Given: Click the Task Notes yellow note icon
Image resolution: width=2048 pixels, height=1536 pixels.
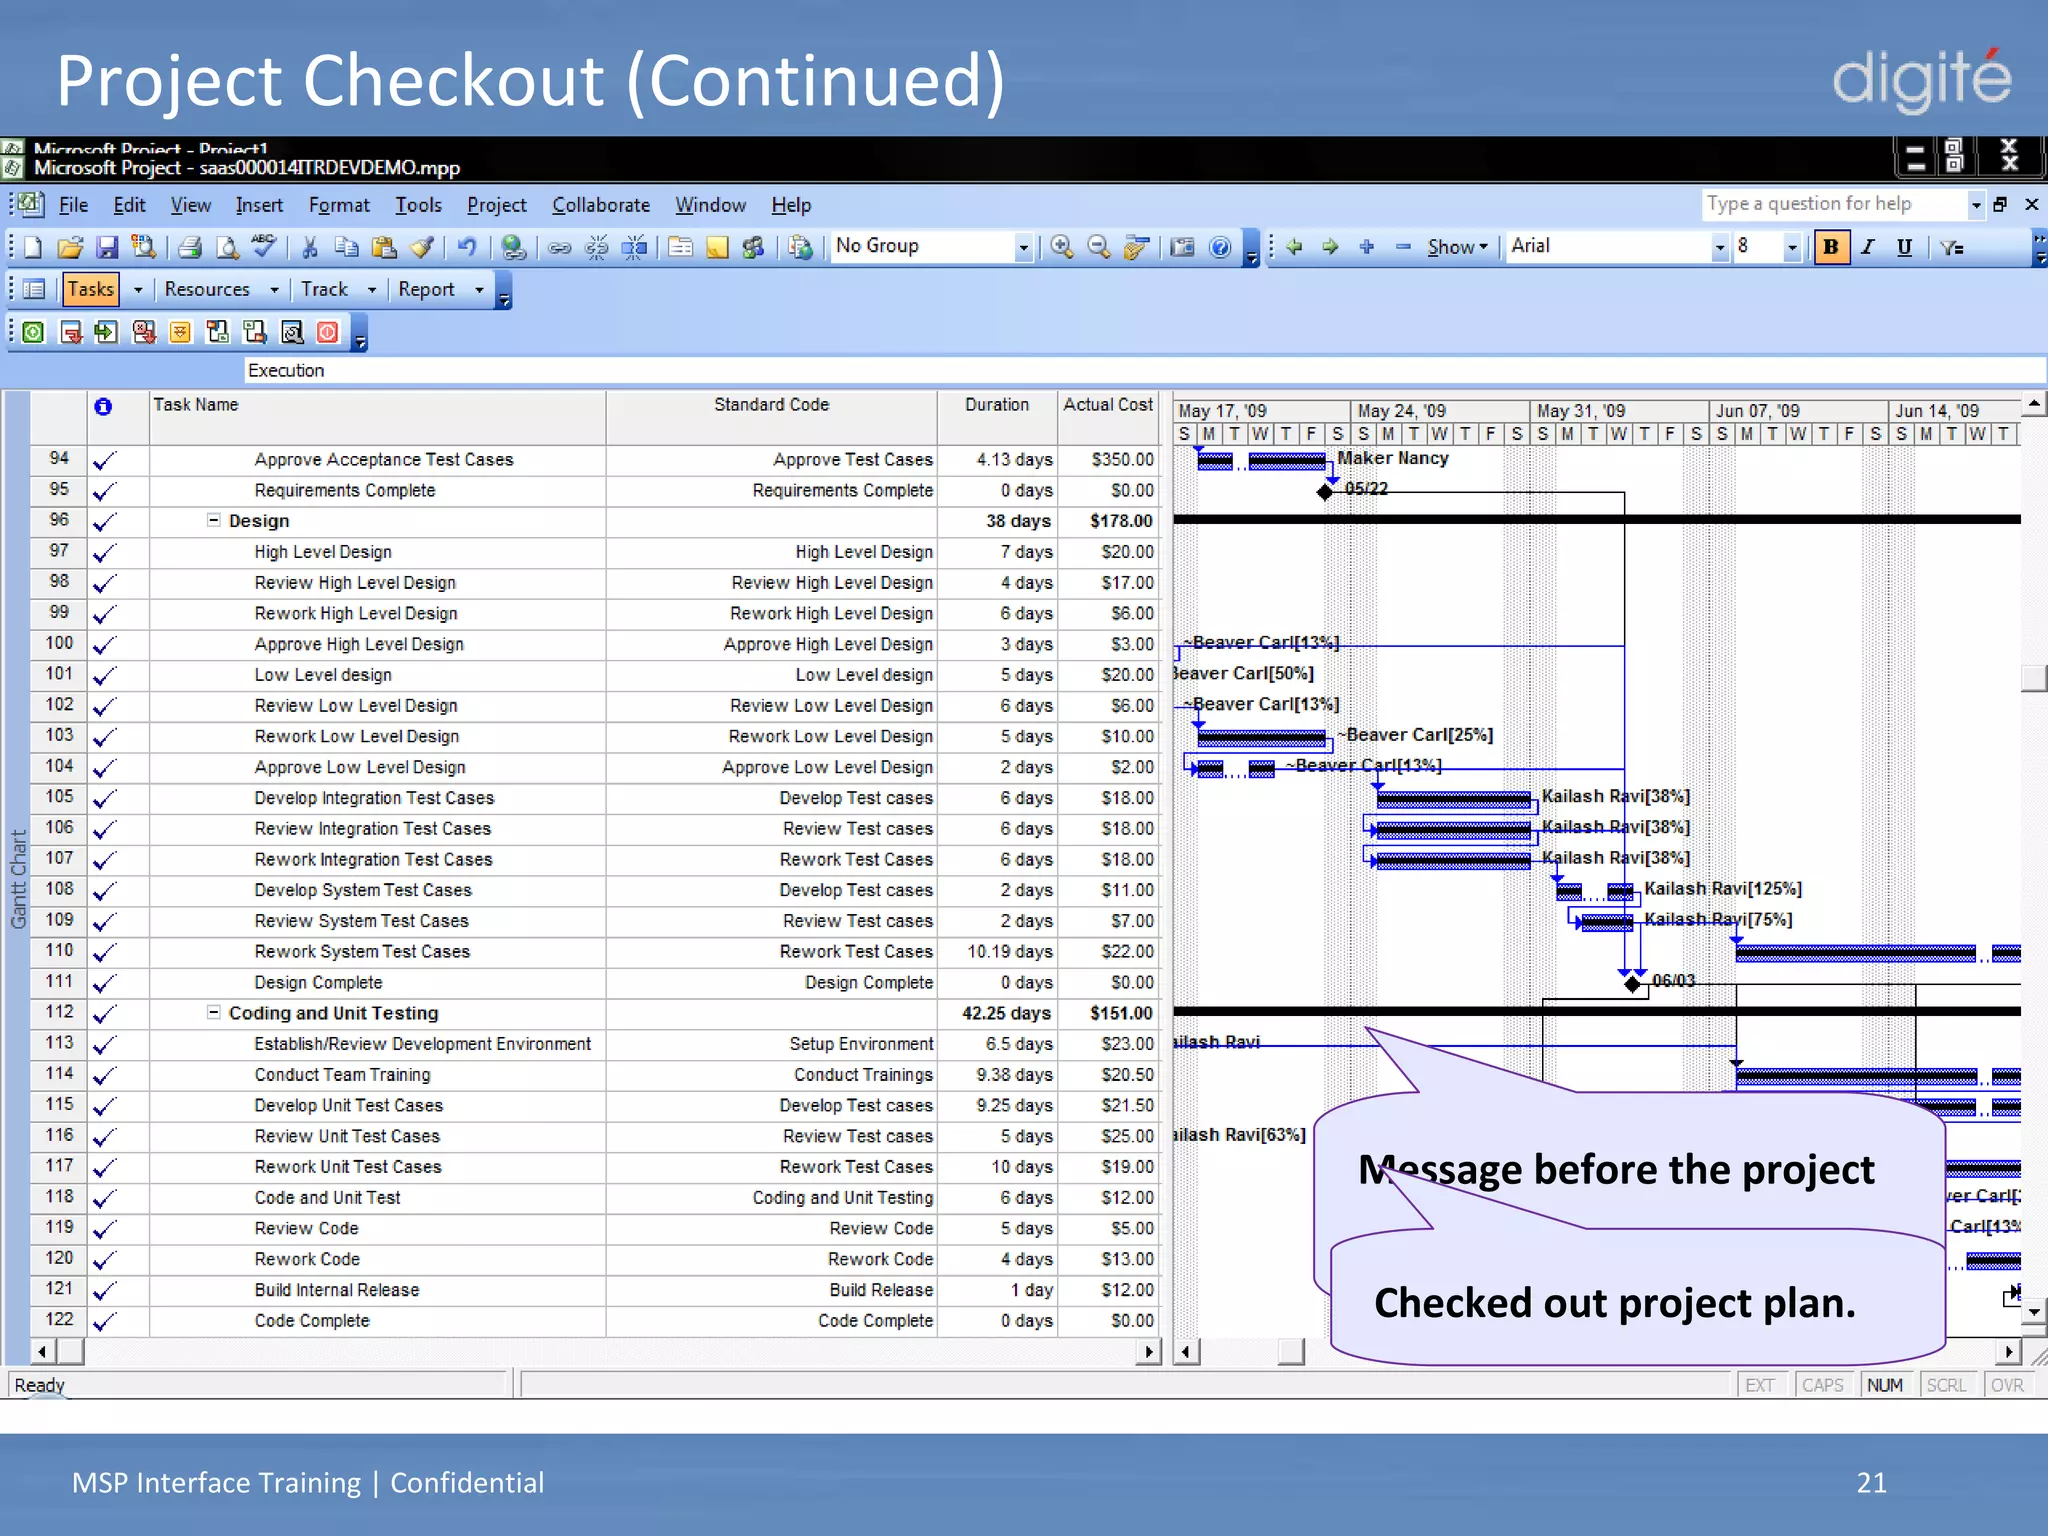Looking at the screenshot, I should tap(717, 247).
